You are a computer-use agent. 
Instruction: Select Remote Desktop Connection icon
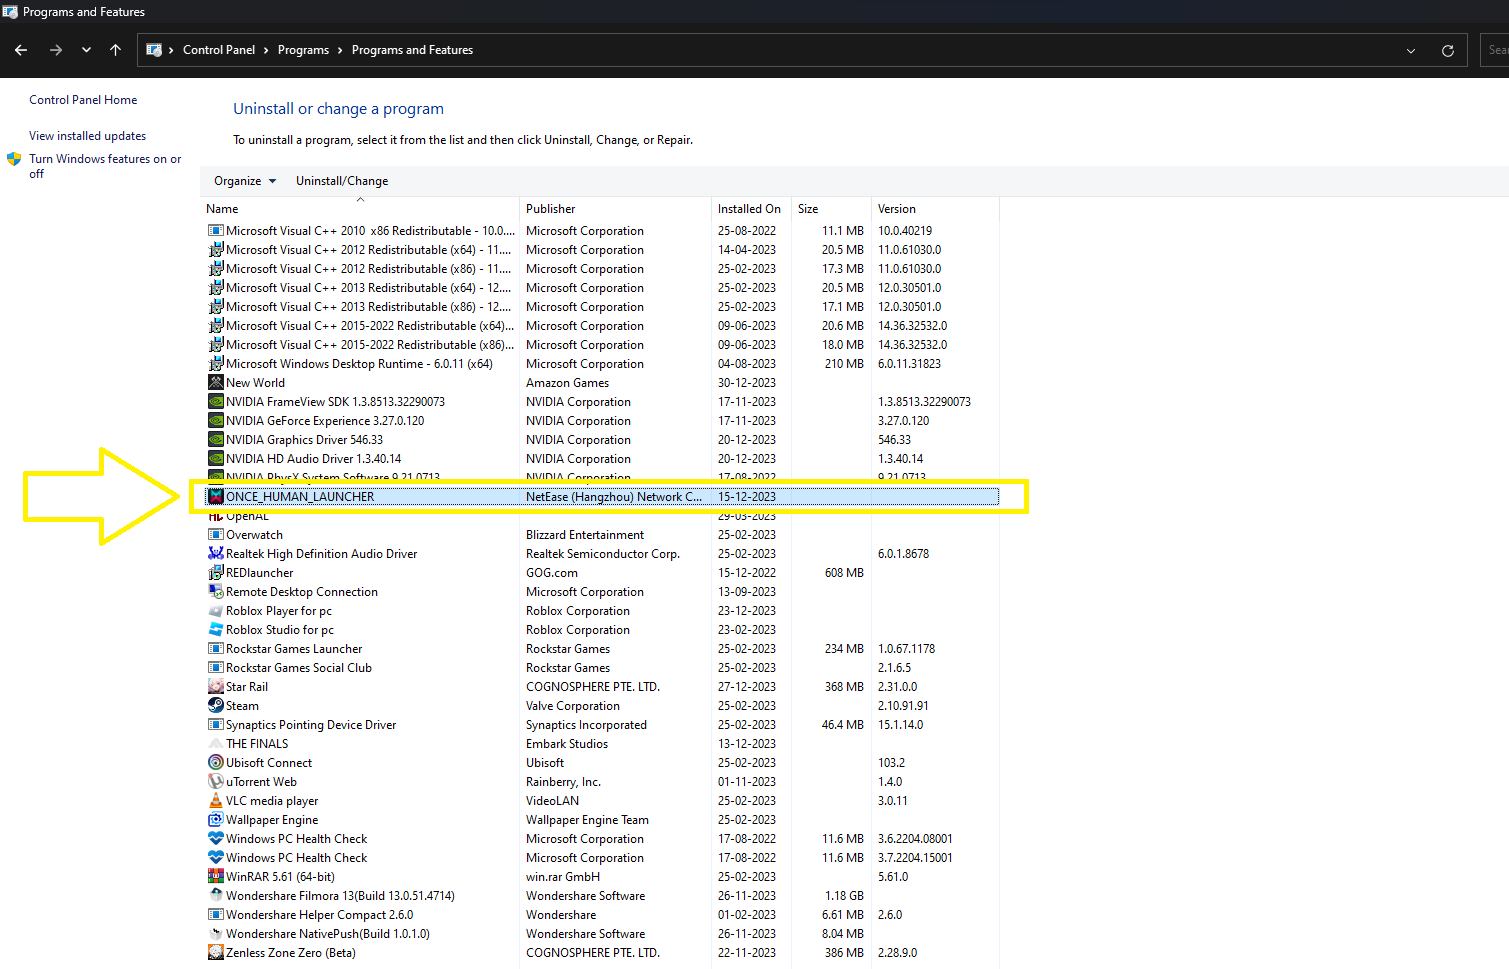[x=215, y=592]
